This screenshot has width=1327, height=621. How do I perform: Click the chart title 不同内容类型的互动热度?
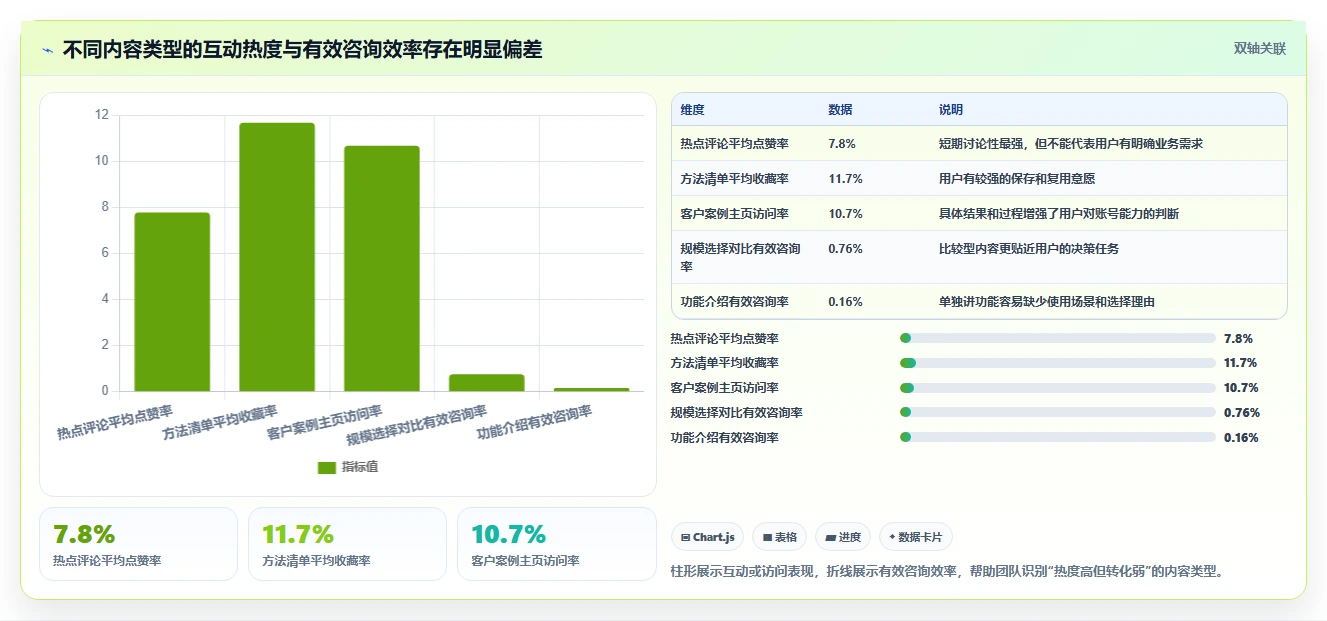click(302, 49)
